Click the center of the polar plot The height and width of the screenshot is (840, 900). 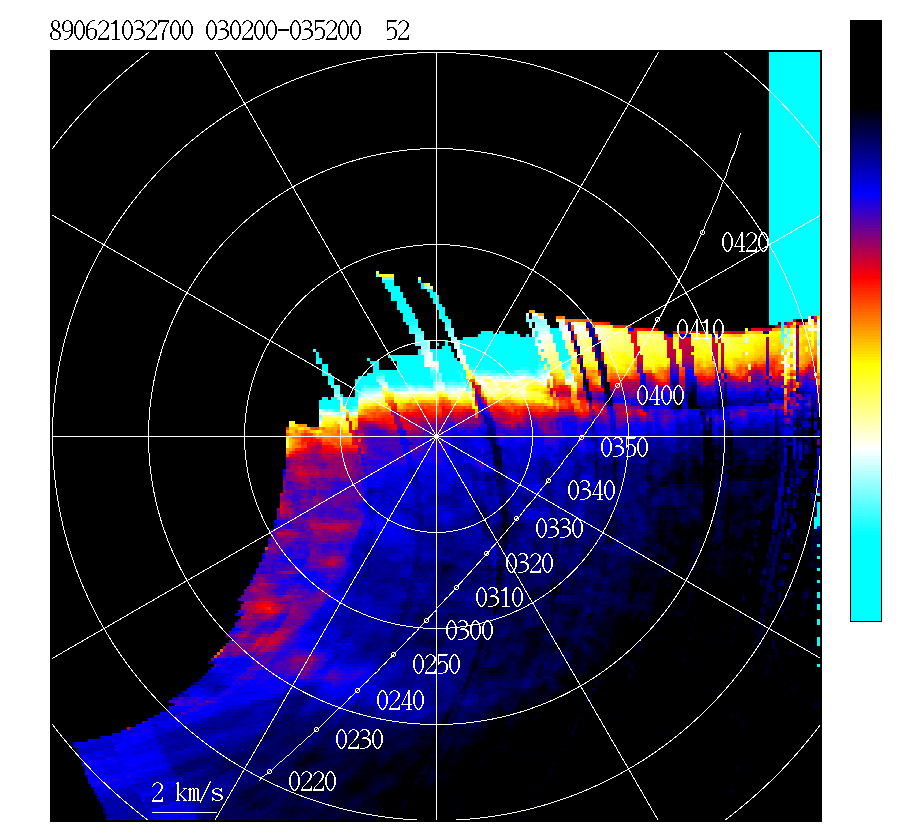point(436,436)
